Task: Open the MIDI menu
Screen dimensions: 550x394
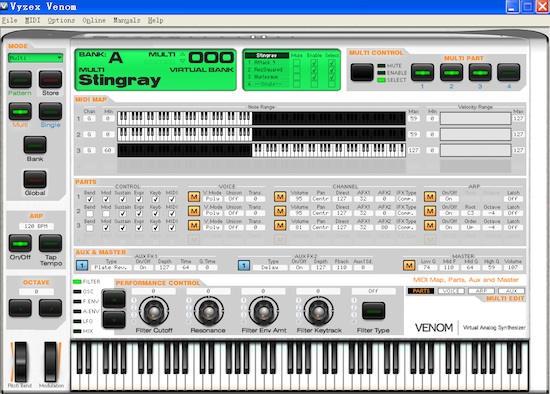Action: click(x=33, y=20)
